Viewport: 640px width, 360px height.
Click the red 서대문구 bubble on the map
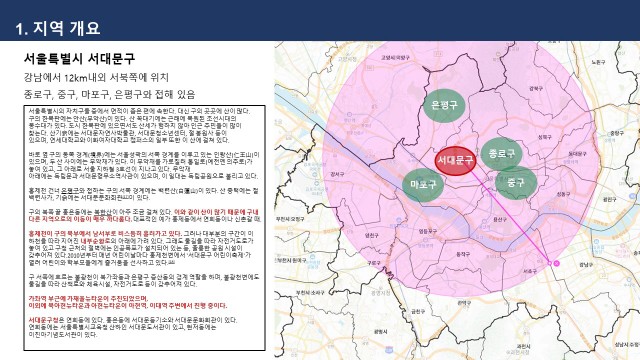pyautogui.click(x=456, y=160)
